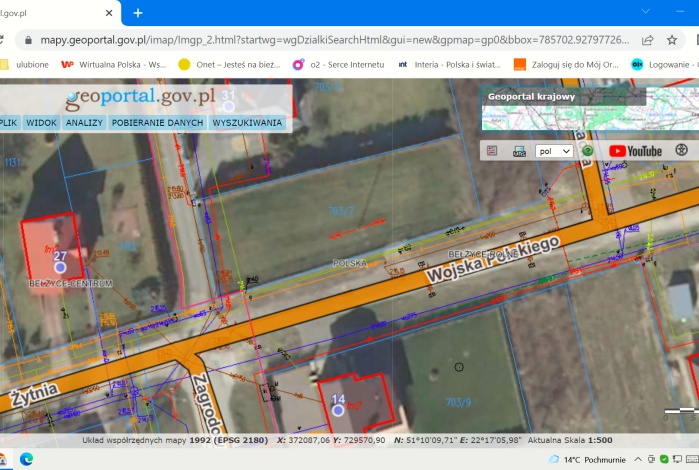Click the 1992 (EPSG 2180) coordinate system text
This screenshot has width=699, height=470.
[229, 440]
